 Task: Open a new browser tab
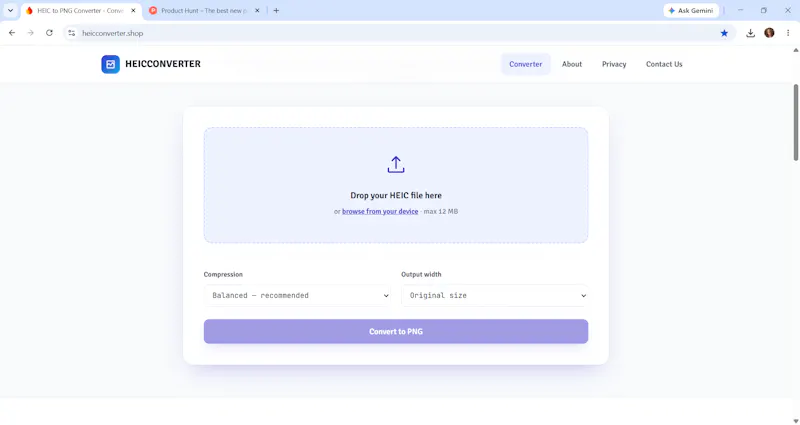coord(276,11)
